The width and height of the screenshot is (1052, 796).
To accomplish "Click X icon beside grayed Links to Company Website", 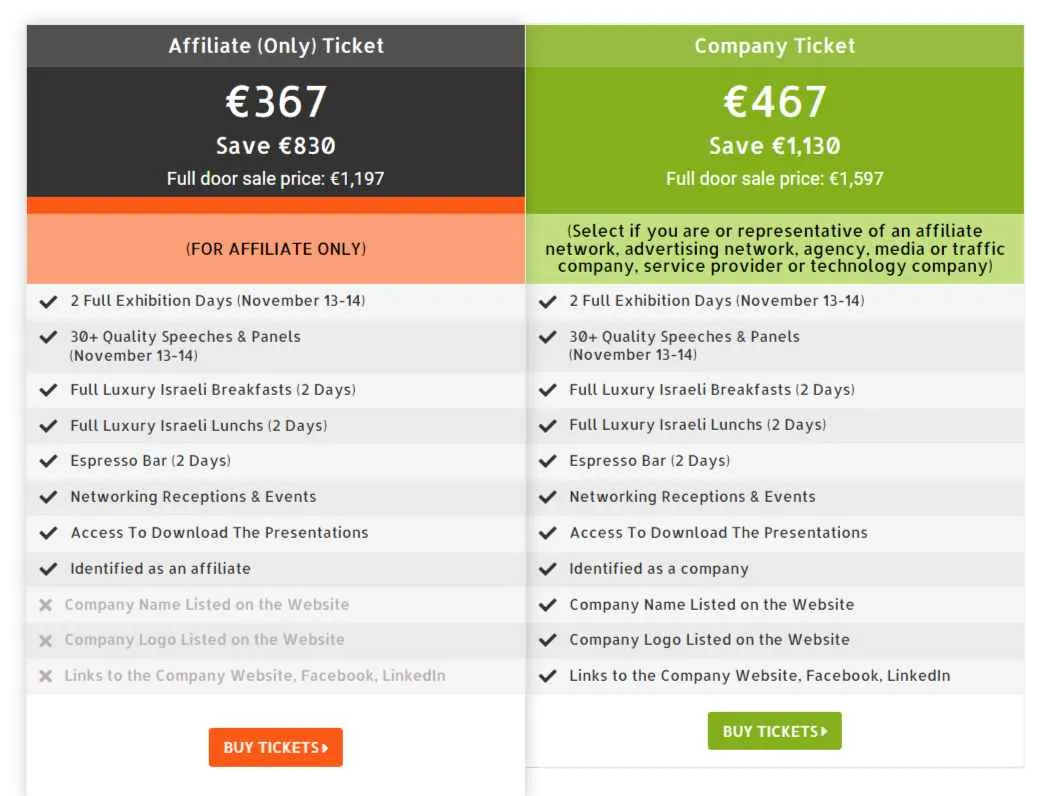I will point(46,676).
